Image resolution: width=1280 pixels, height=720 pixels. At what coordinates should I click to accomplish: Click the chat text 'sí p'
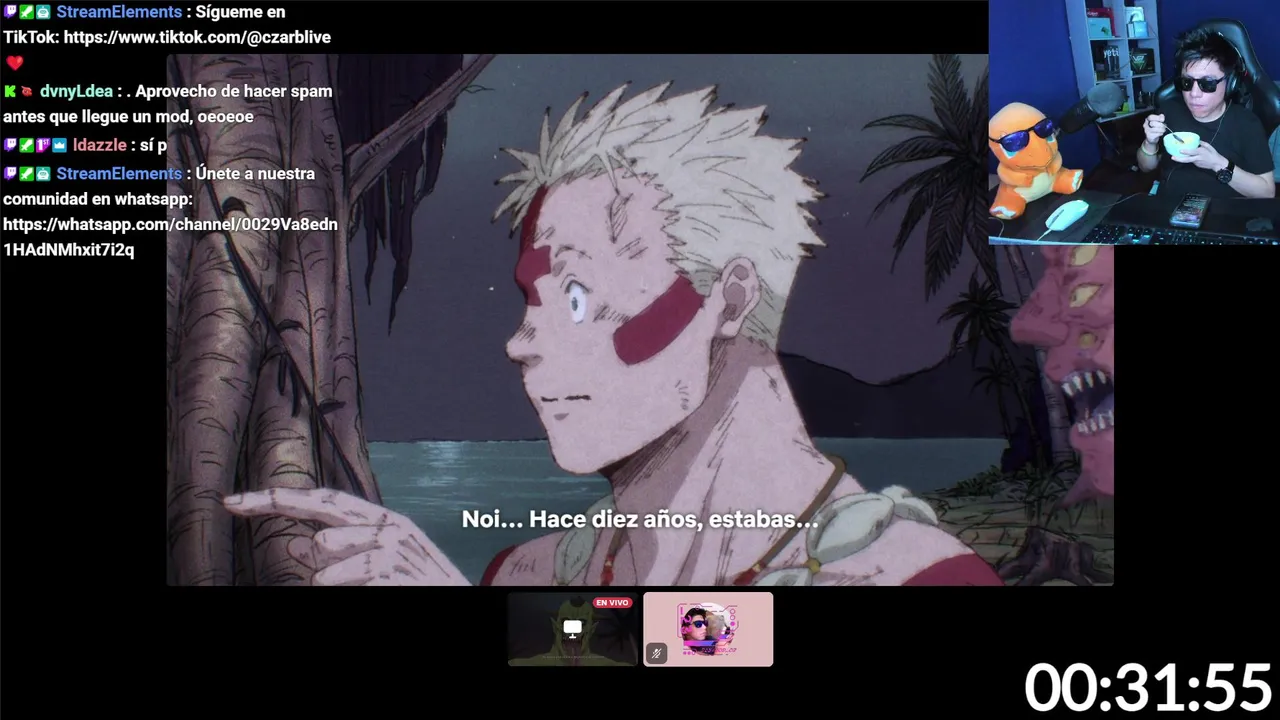(x=154, y=145)
